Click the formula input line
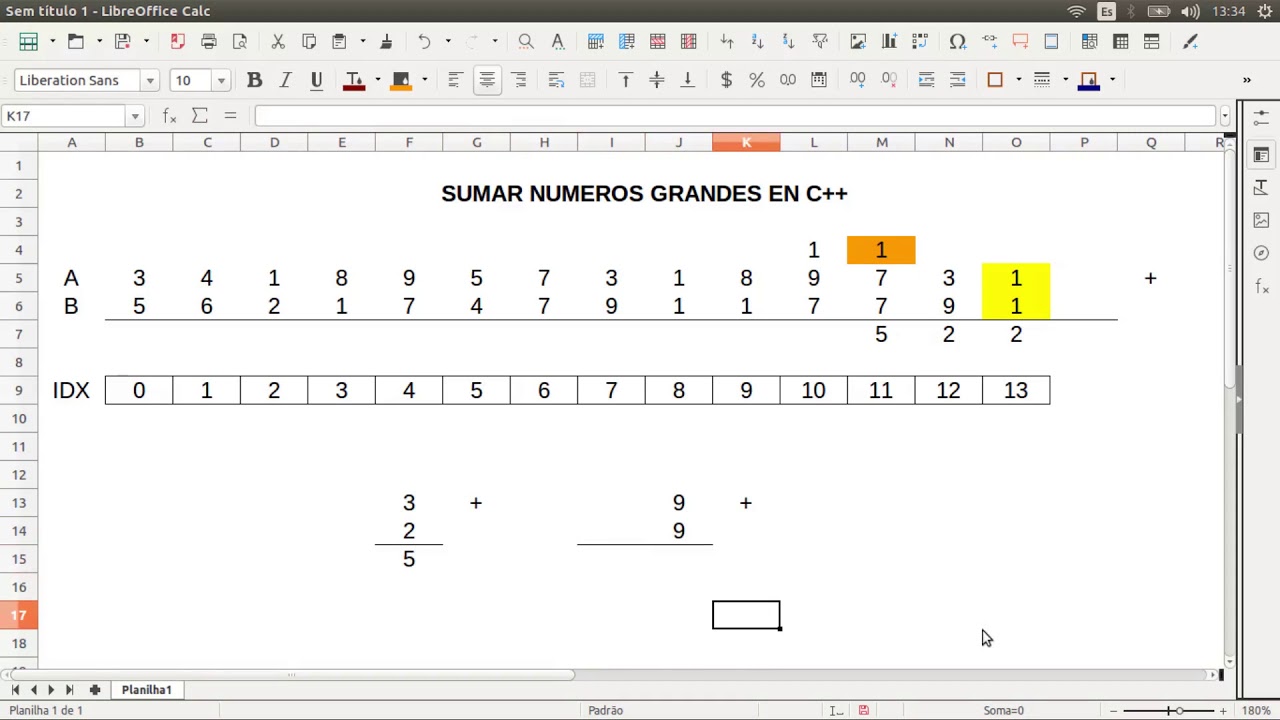Image resolution: width=1280 pixels, height=720 pixels. (735, 116)
